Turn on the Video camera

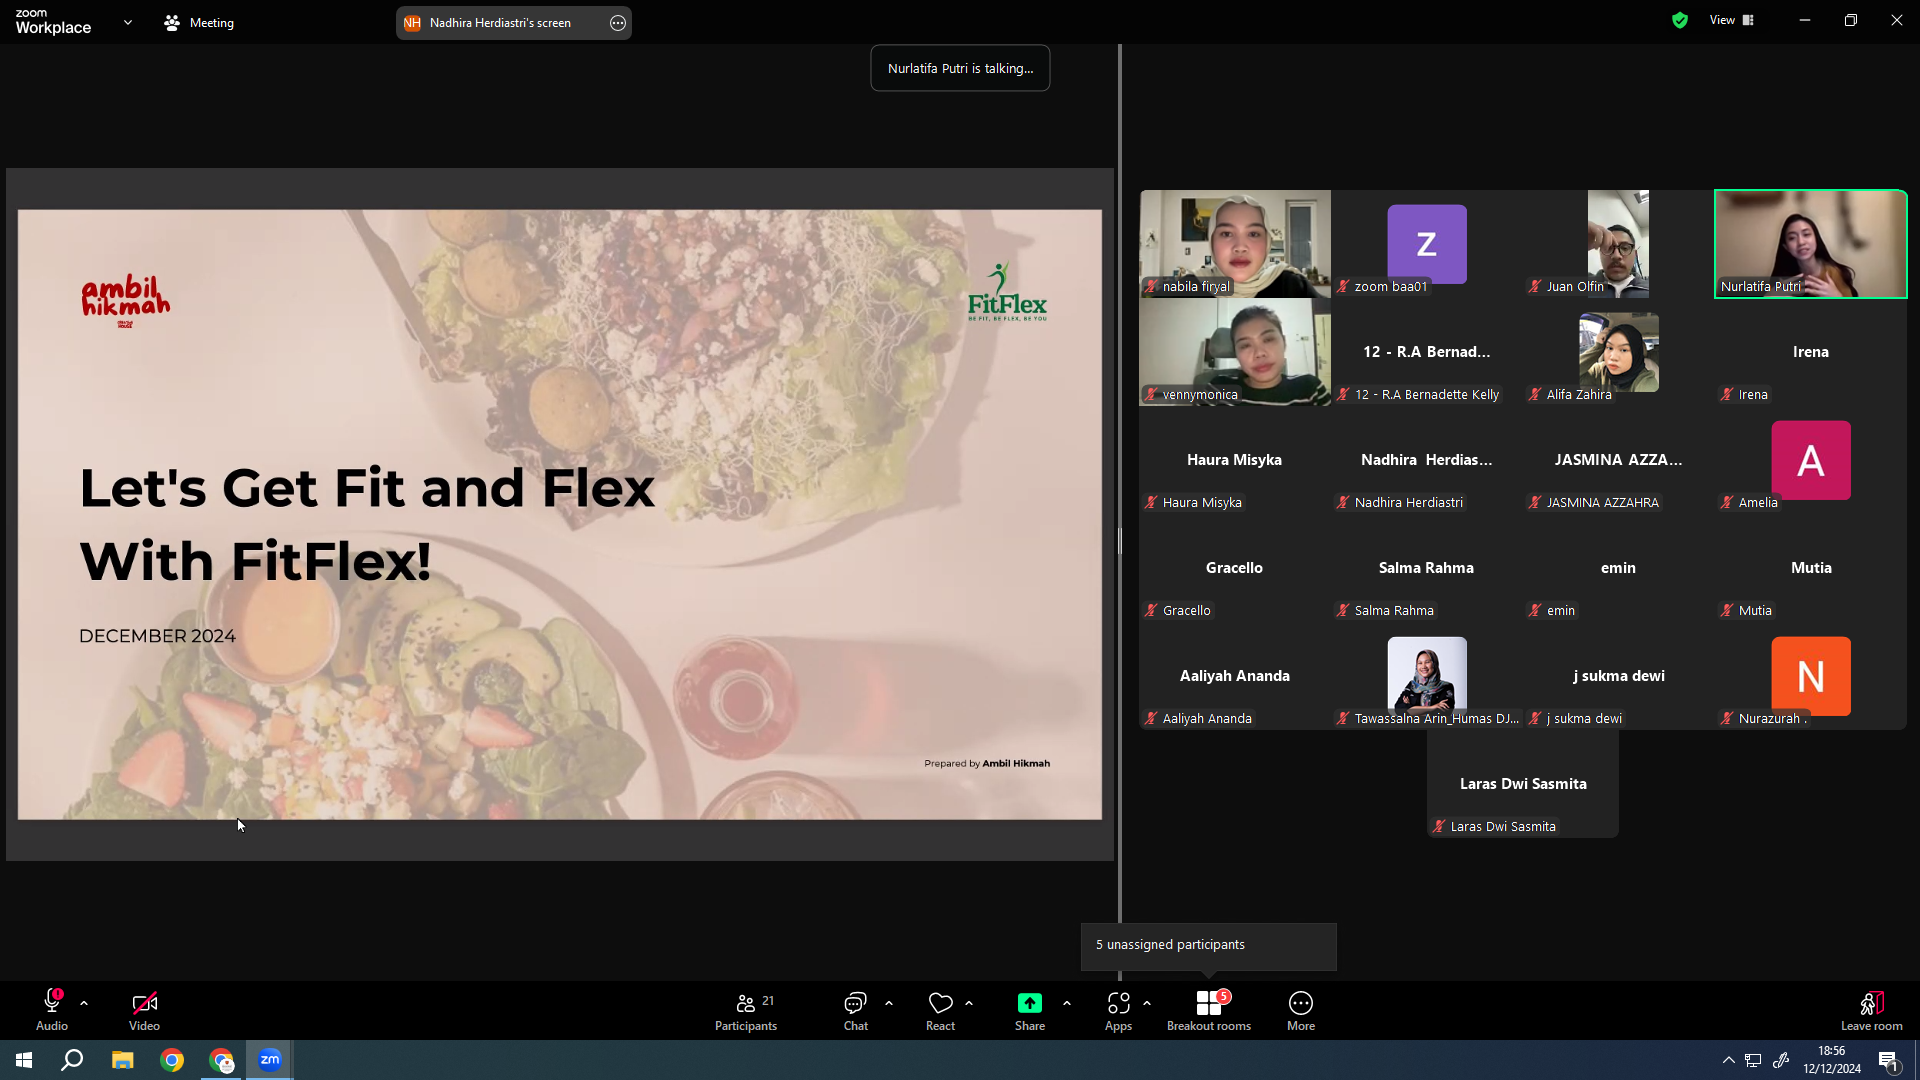144,1010
